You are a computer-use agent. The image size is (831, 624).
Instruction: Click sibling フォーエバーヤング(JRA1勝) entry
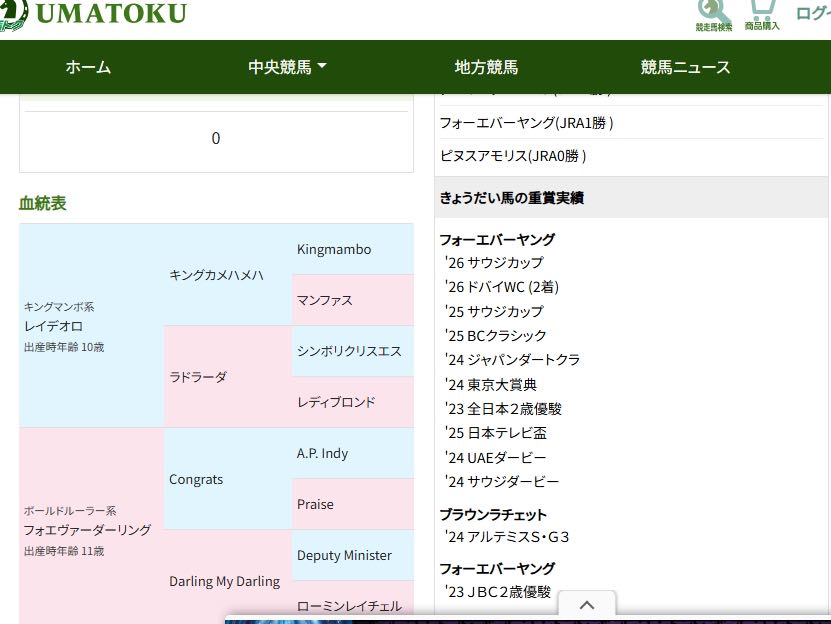coord(526,122)
